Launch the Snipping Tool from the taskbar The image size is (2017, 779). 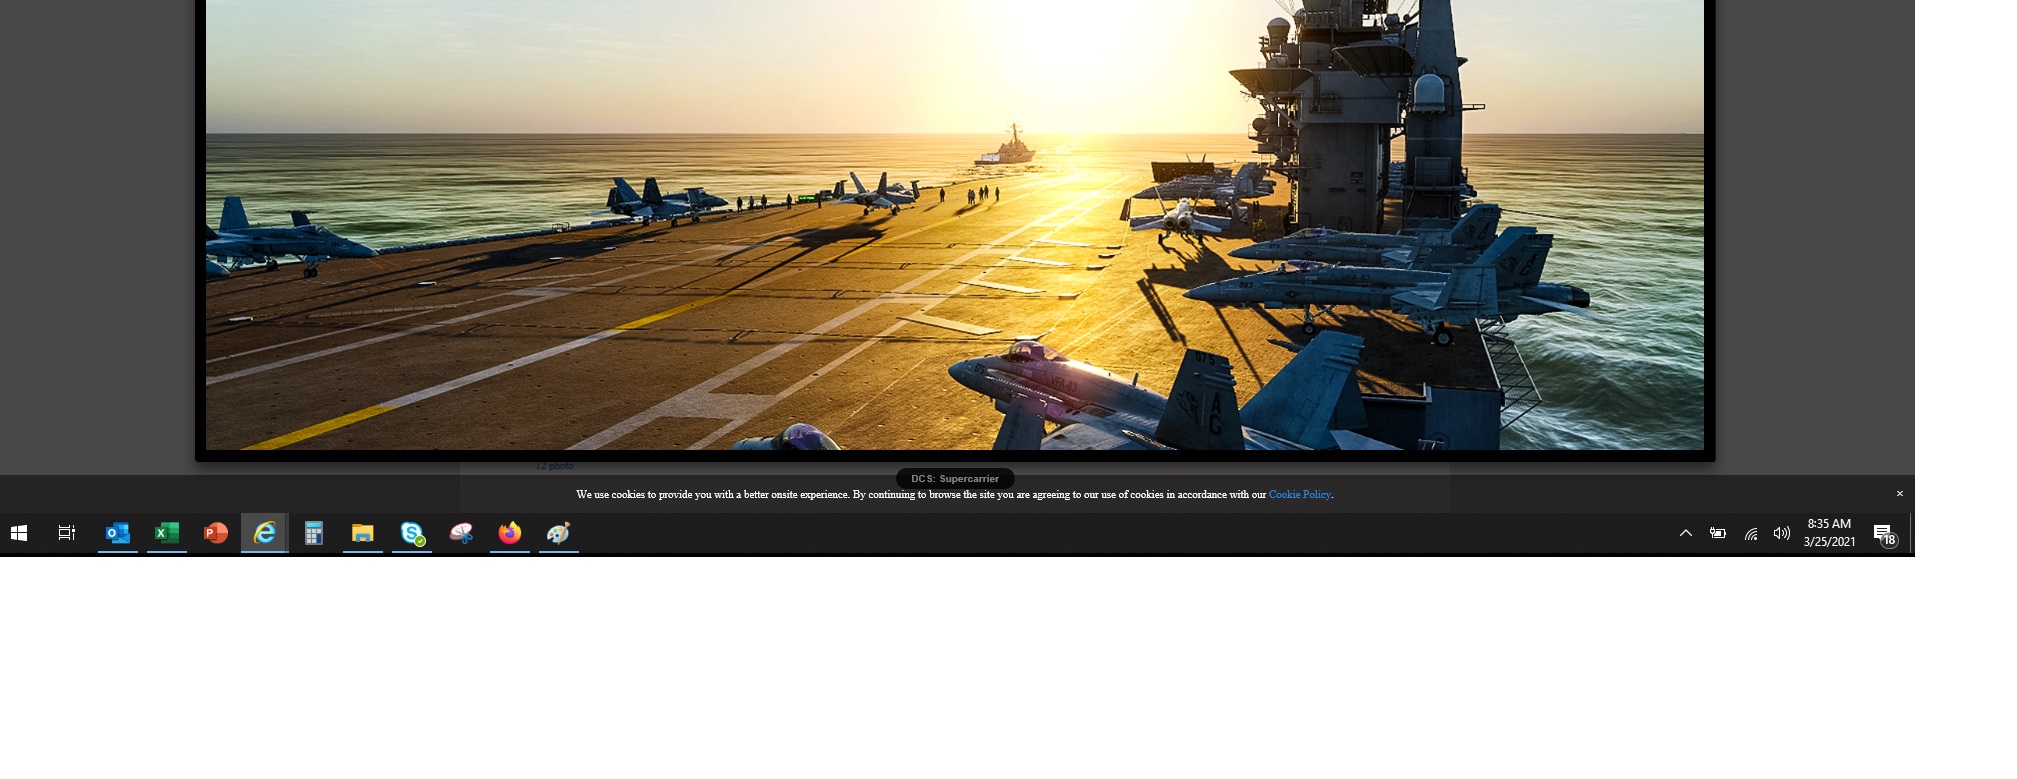coord(461,534)
